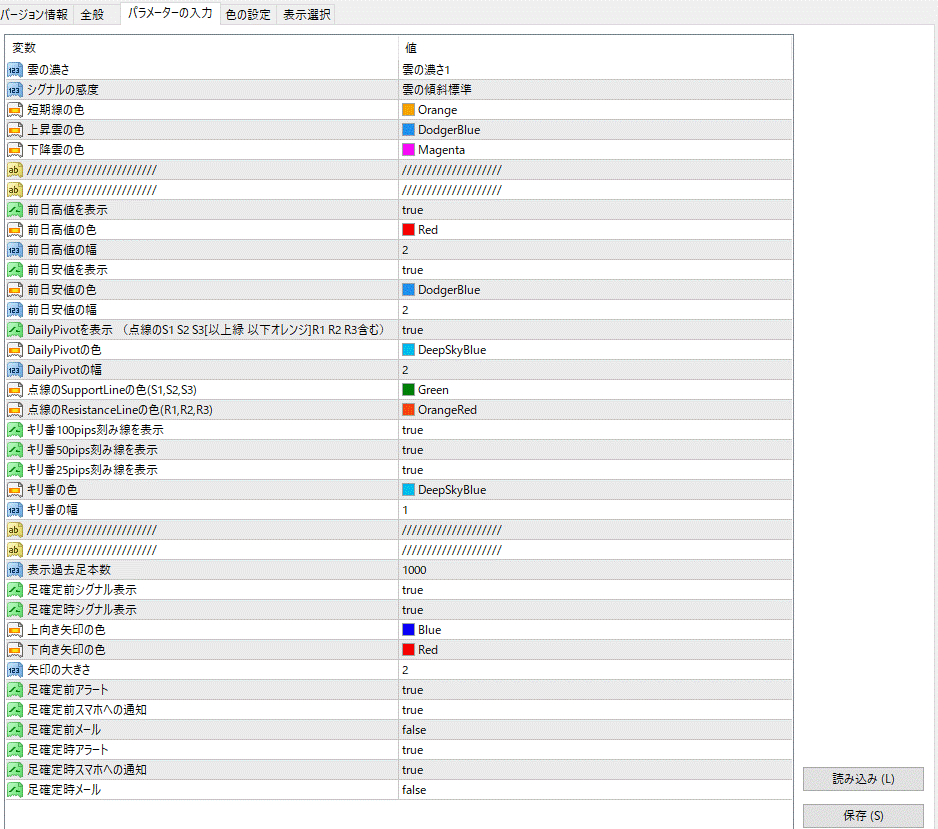Click the red swatch for 下向き矢印の色
938x829 pixels.
point(409,650)
